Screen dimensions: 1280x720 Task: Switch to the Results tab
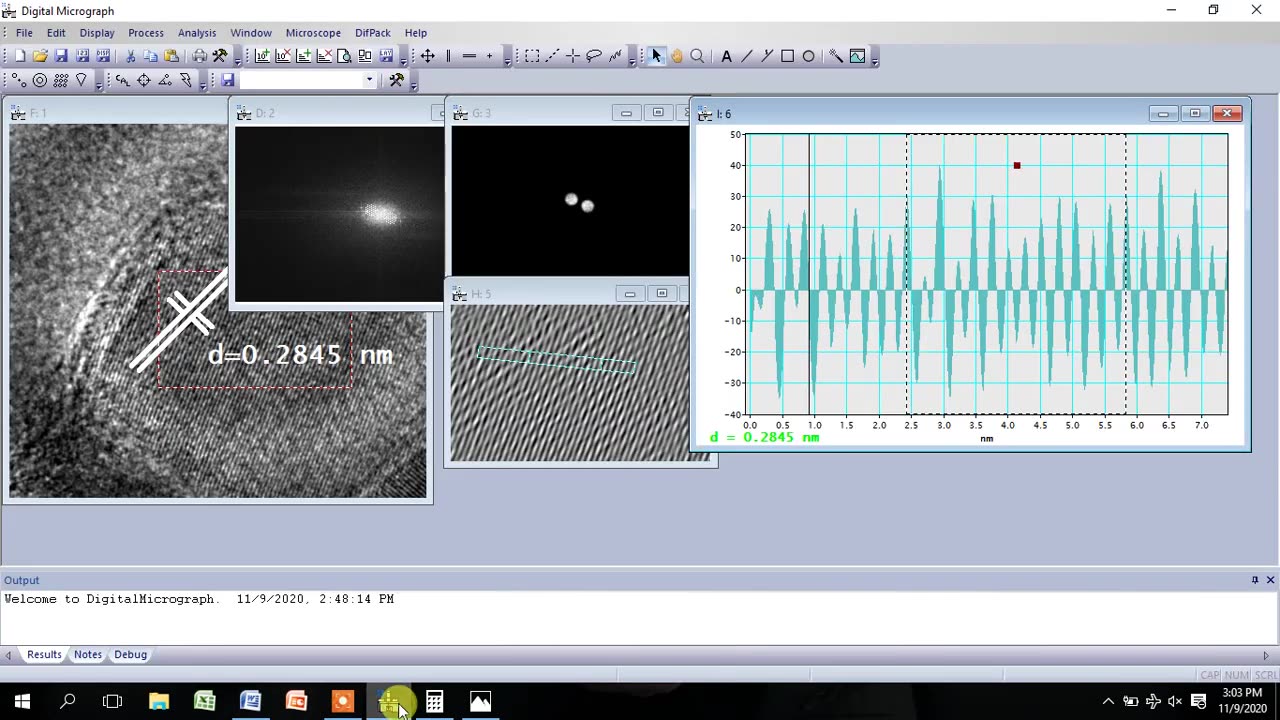(x=44, y=655)
